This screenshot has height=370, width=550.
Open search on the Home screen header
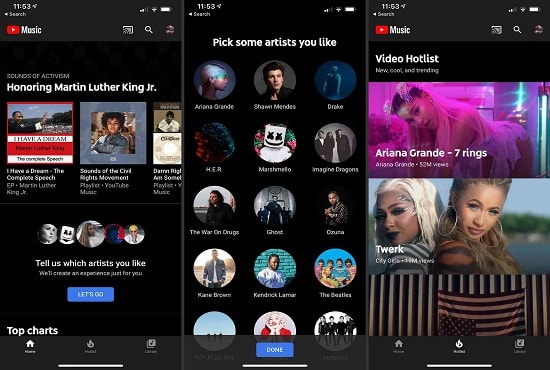(x=149, y=30)
